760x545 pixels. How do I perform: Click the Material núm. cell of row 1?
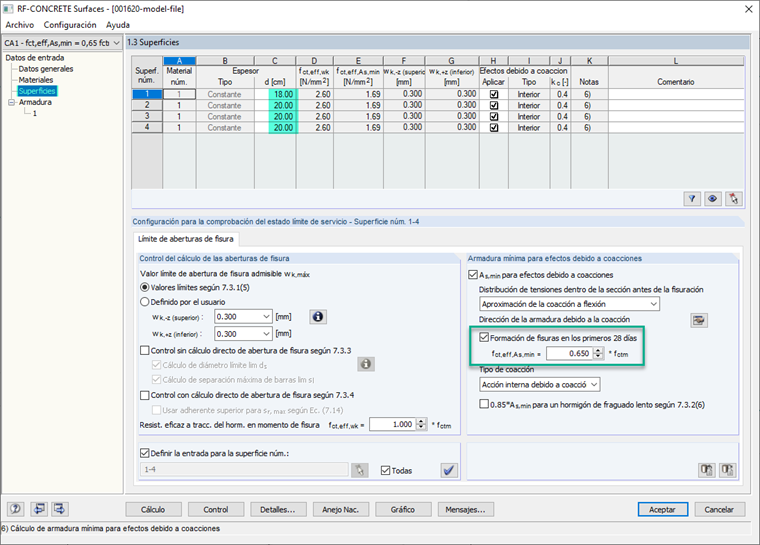(179, 94)
